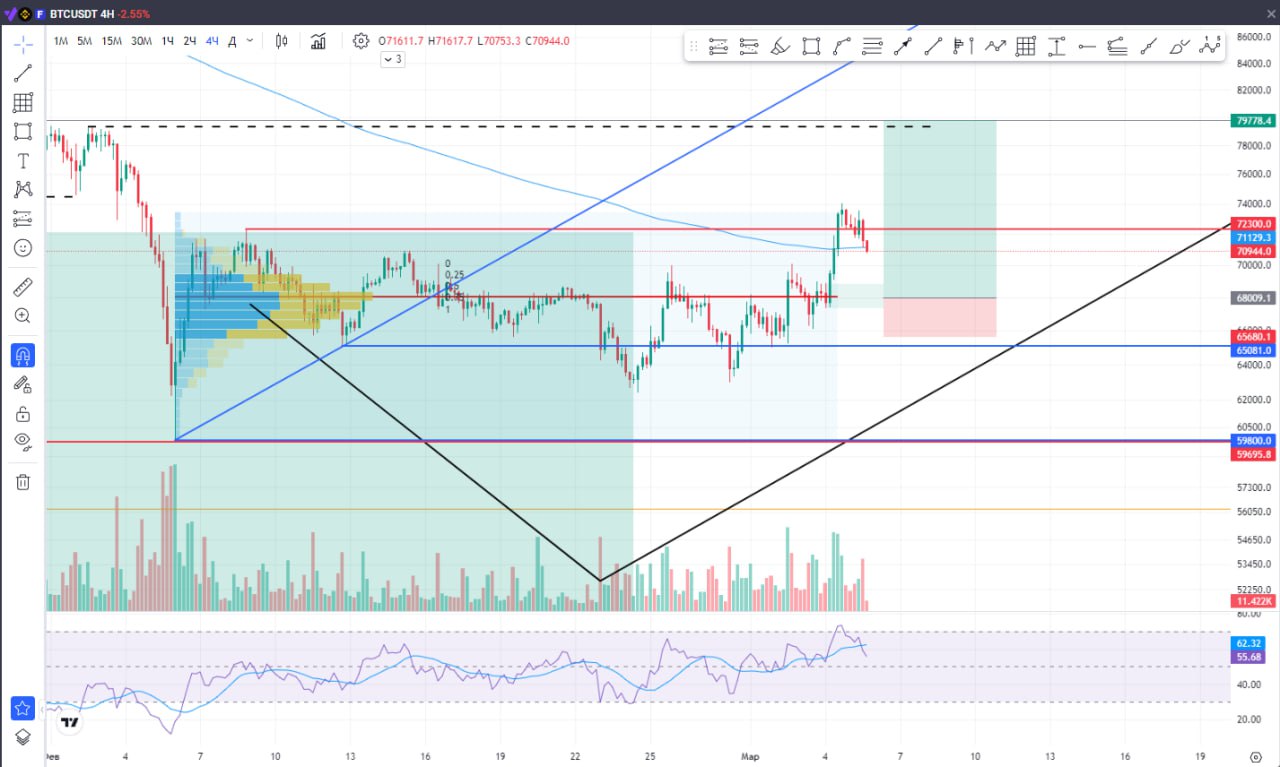Switch to 15M timeframe
The image size is (1280, 767).
pyautogui.click(x=112, y=41)
